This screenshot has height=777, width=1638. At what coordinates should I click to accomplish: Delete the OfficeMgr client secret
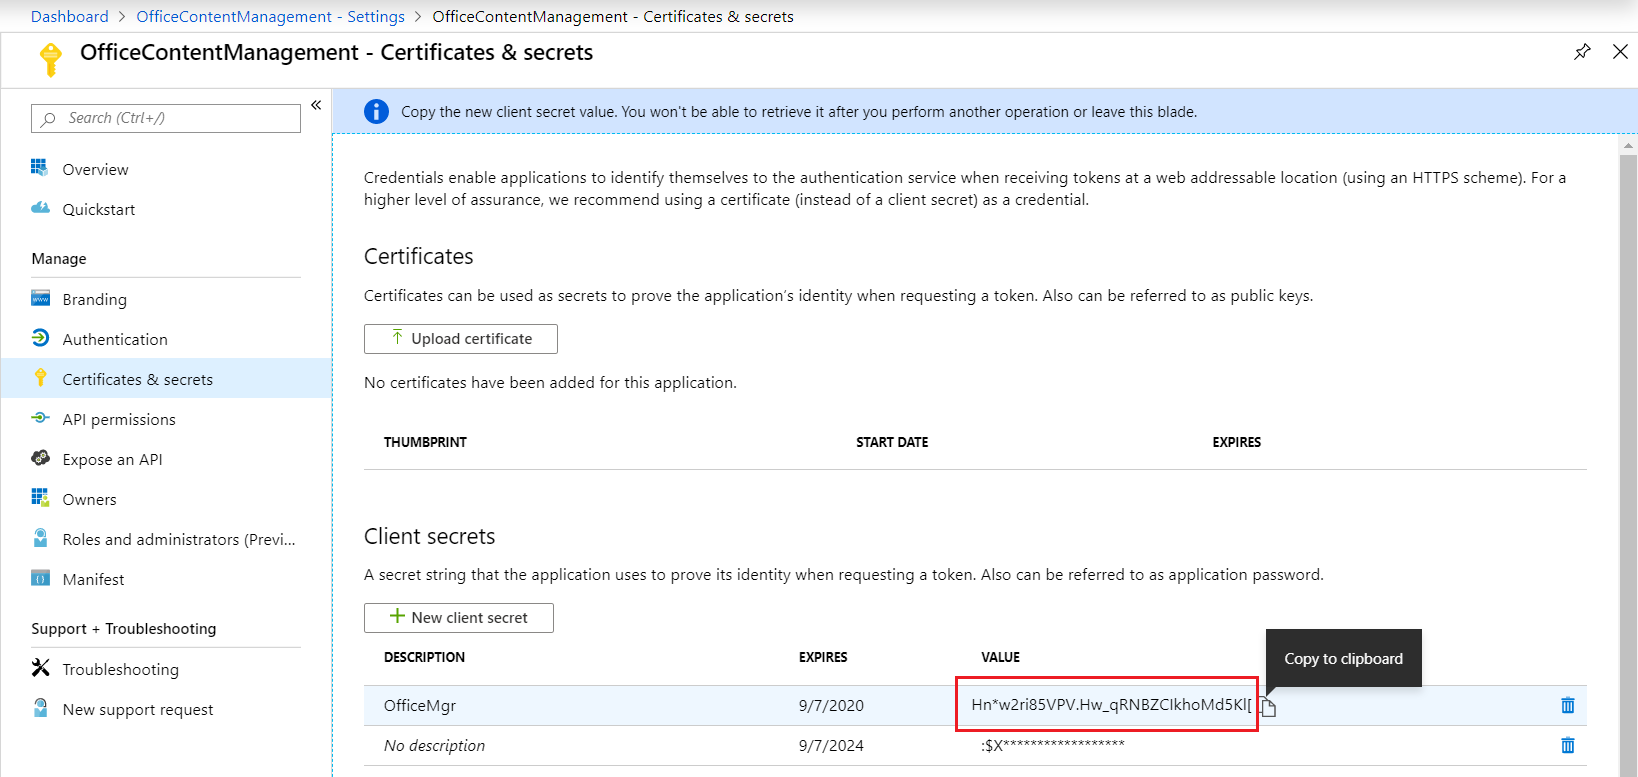click(1567, 705)
